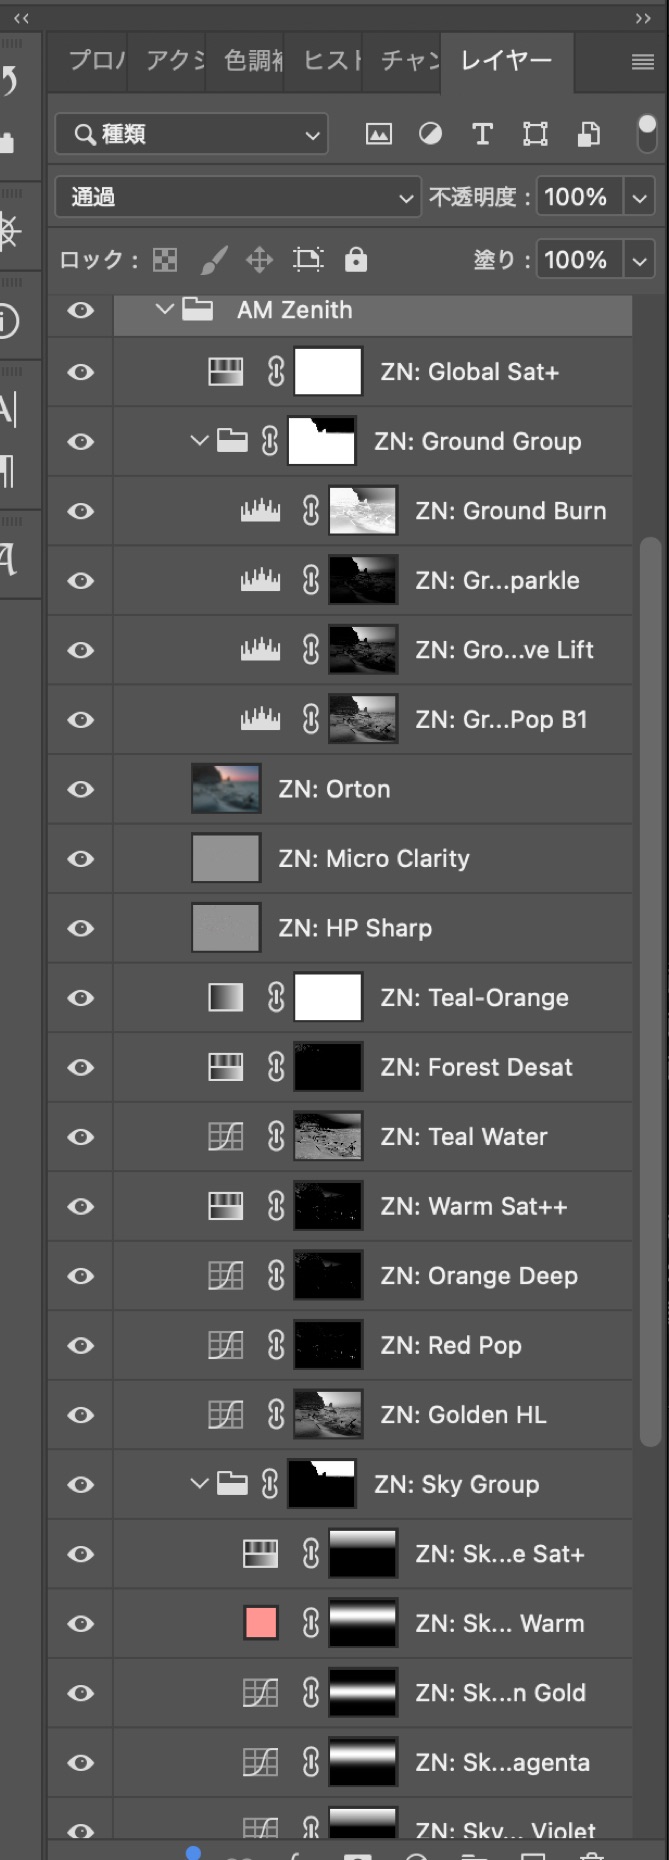This screenshot has width=669, height=1860.
Task: Filter layers by adjustment layer icon
Action: pyautogui.click(x=431, y=134)
